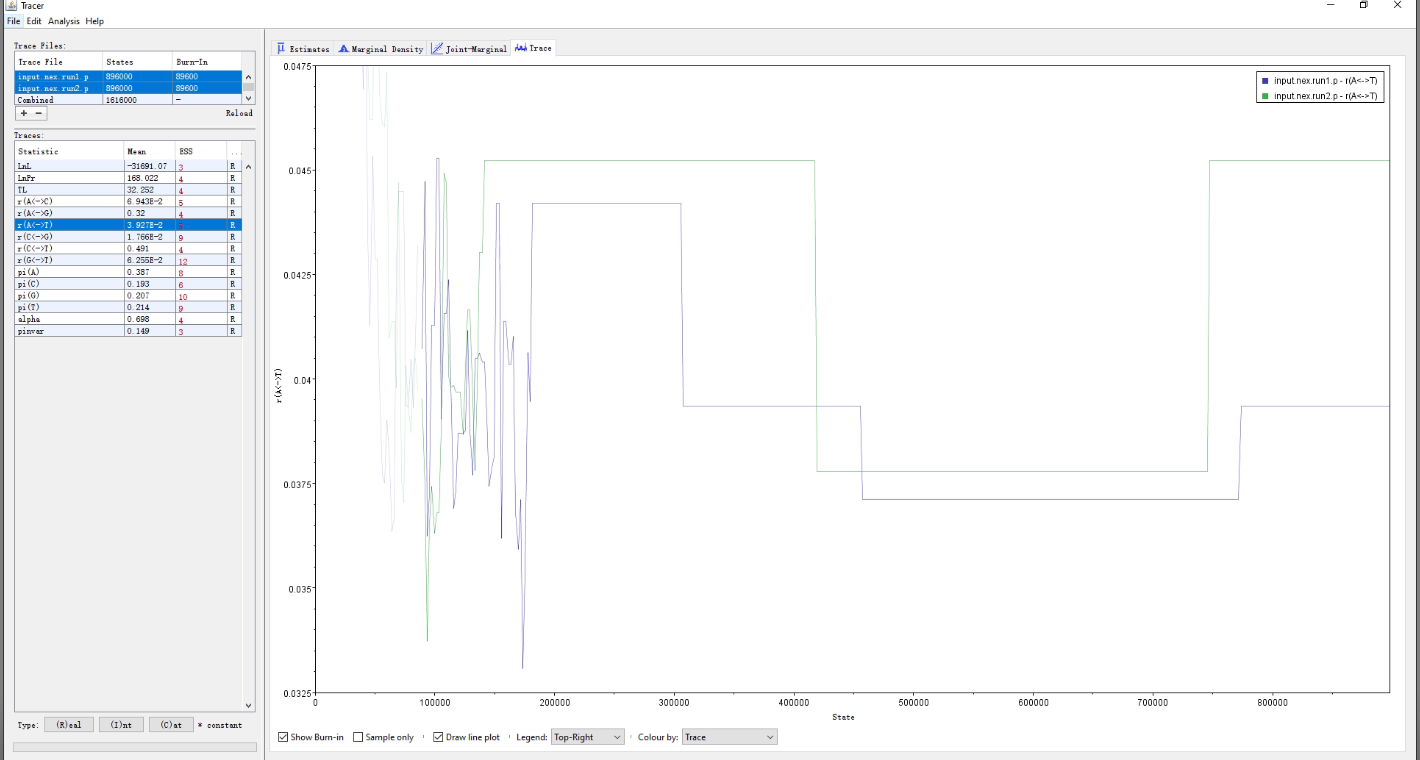Uncheck the Show Burn-in checkbox
The image size is (1420, 760).
point(282,737)
